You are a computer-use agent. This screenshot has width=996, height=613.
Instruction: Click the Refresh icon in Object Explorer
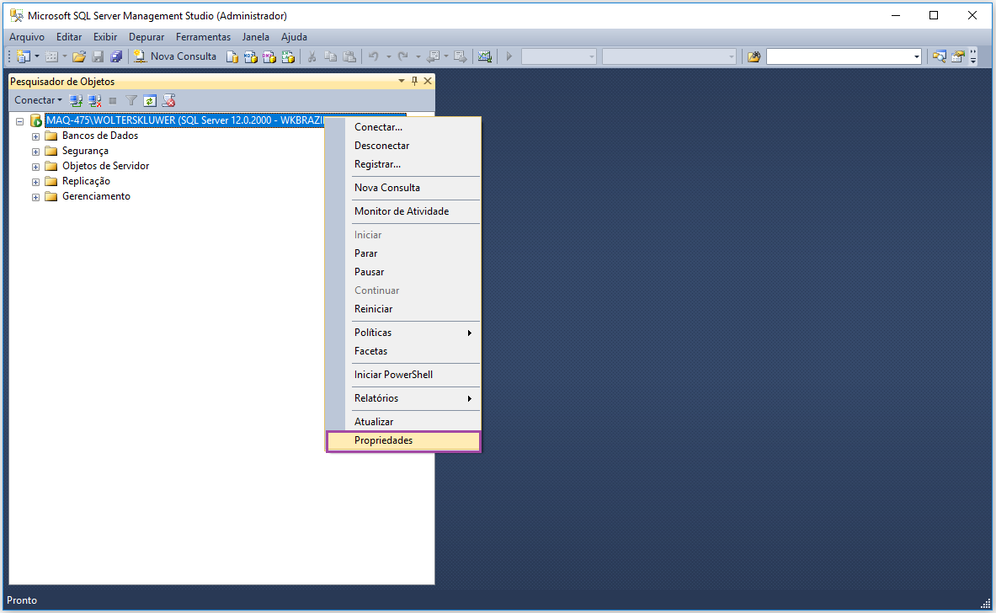click(150, 100)
